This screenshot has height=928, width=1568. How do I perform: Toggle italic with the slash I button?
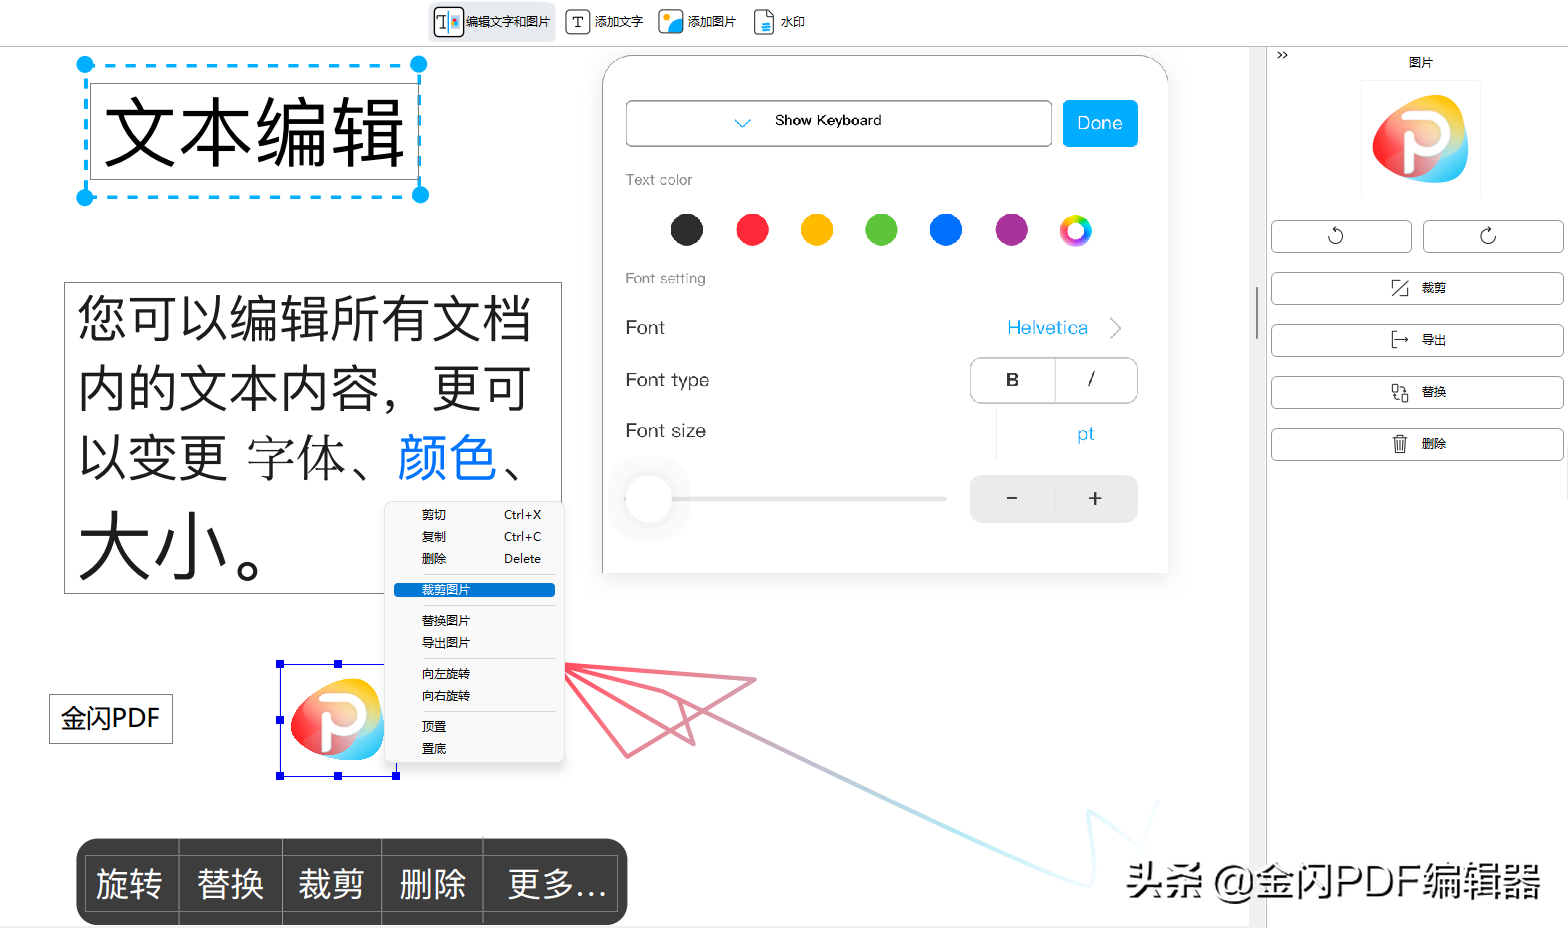pyautogui.click(x=1095, y=380)
